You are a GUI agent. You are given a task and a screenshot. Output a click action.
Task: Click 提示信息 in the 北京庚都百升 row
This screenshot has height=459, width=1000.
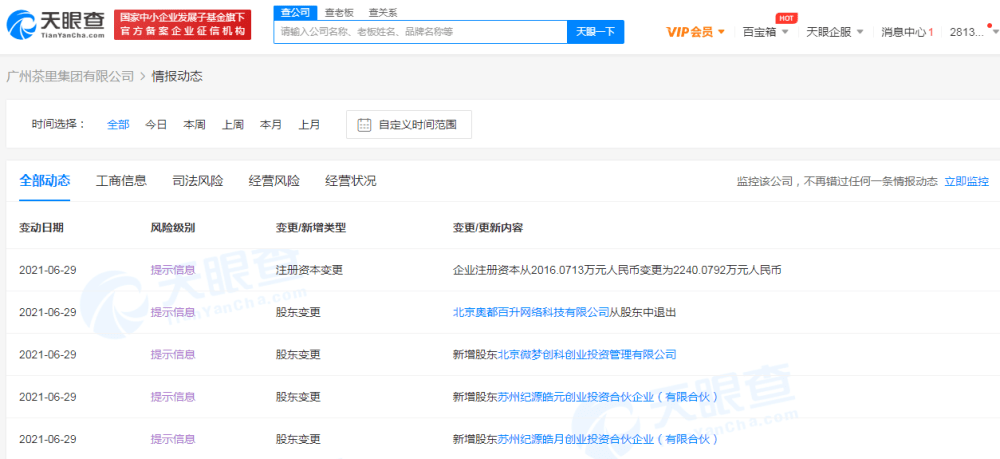(x=173, y=312)
